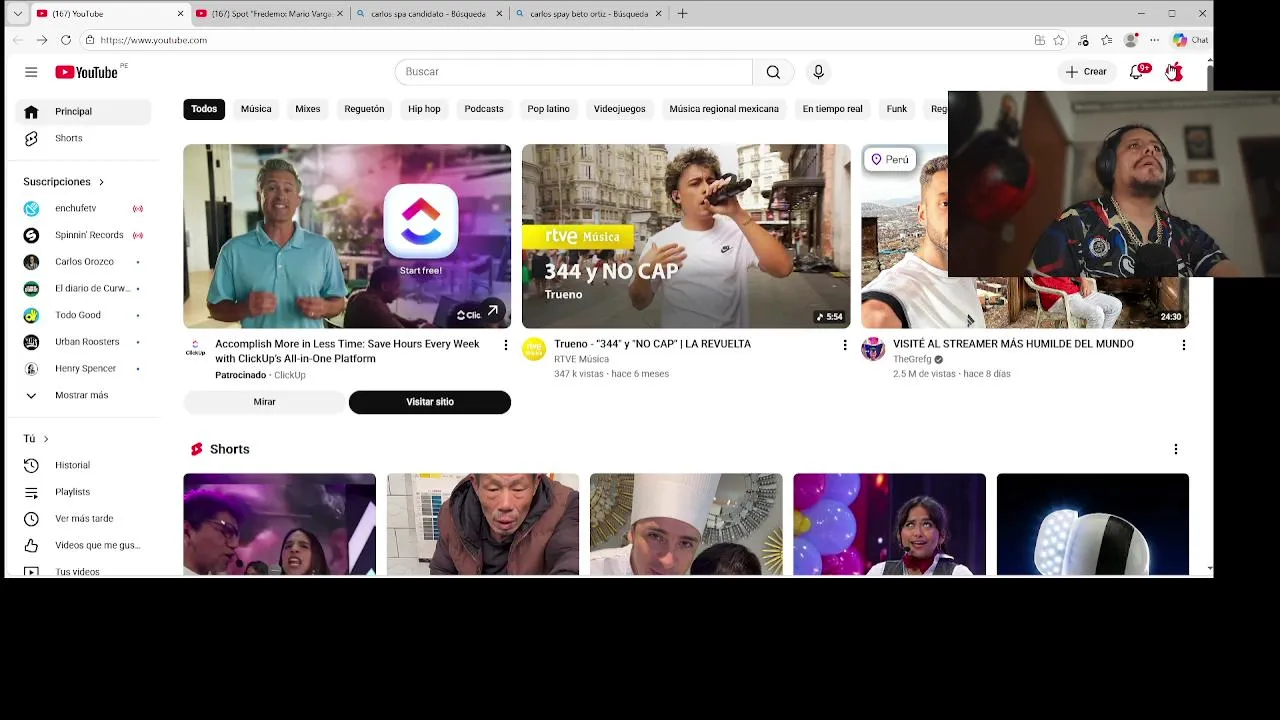The height and width of the screenshot is (720, 1280).
Task: Open VISITÉ AL STREAMER MÁS HUMILDE video title
Action: pos(1013,344)
